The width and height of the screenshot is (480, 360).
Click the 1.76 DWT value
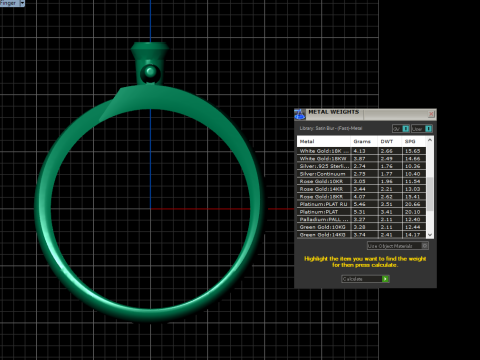tap(386, 166)
